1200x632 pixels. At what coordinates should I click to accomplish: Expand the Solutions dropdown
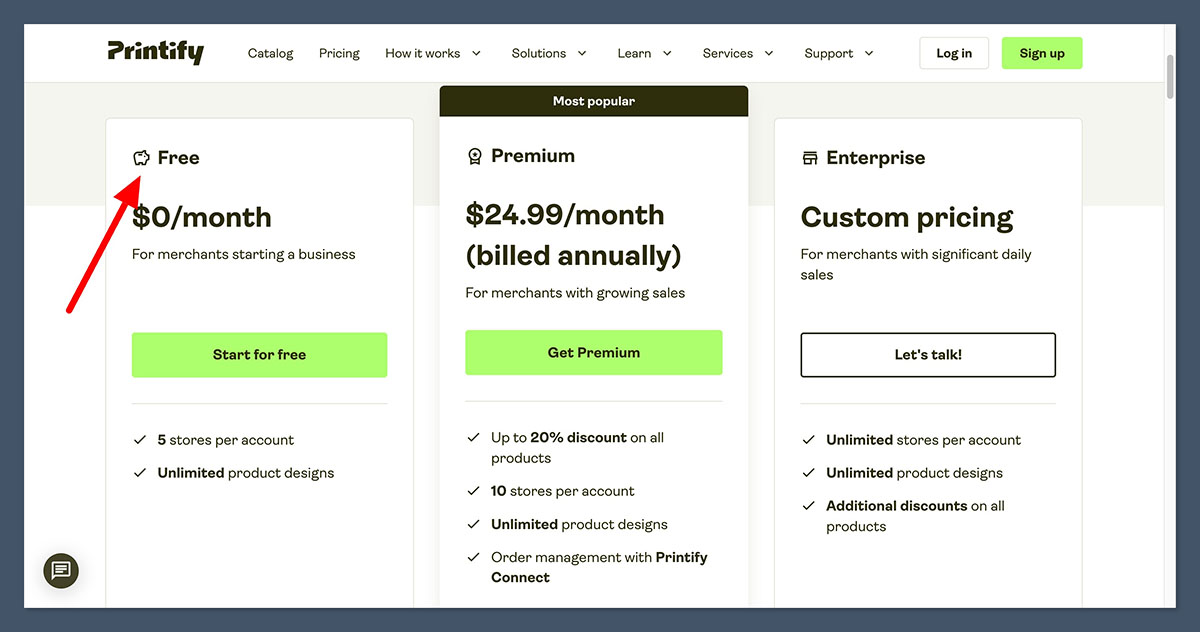tap(549, 53)
